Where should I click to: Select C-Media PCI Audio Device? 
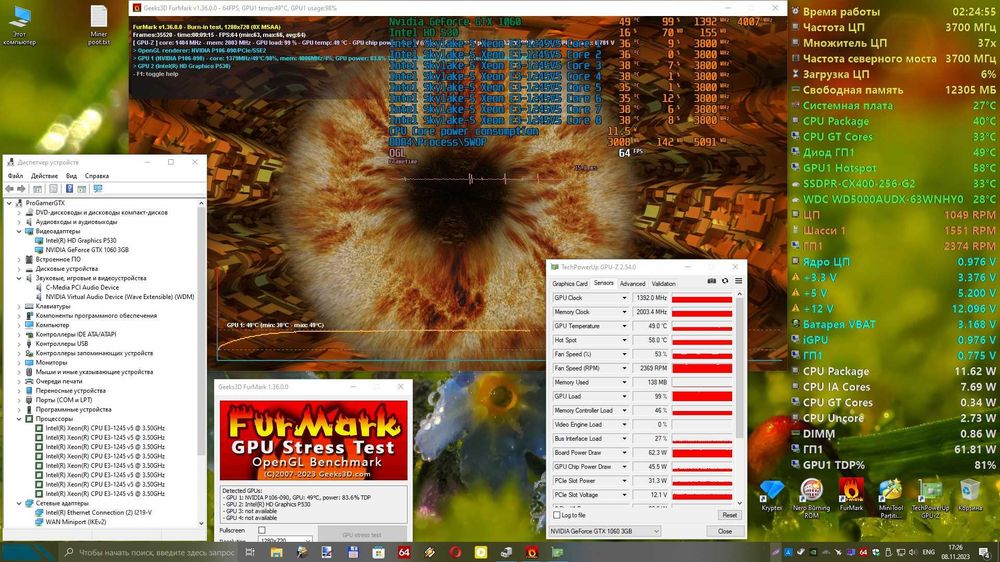click(x=82, y=288)
